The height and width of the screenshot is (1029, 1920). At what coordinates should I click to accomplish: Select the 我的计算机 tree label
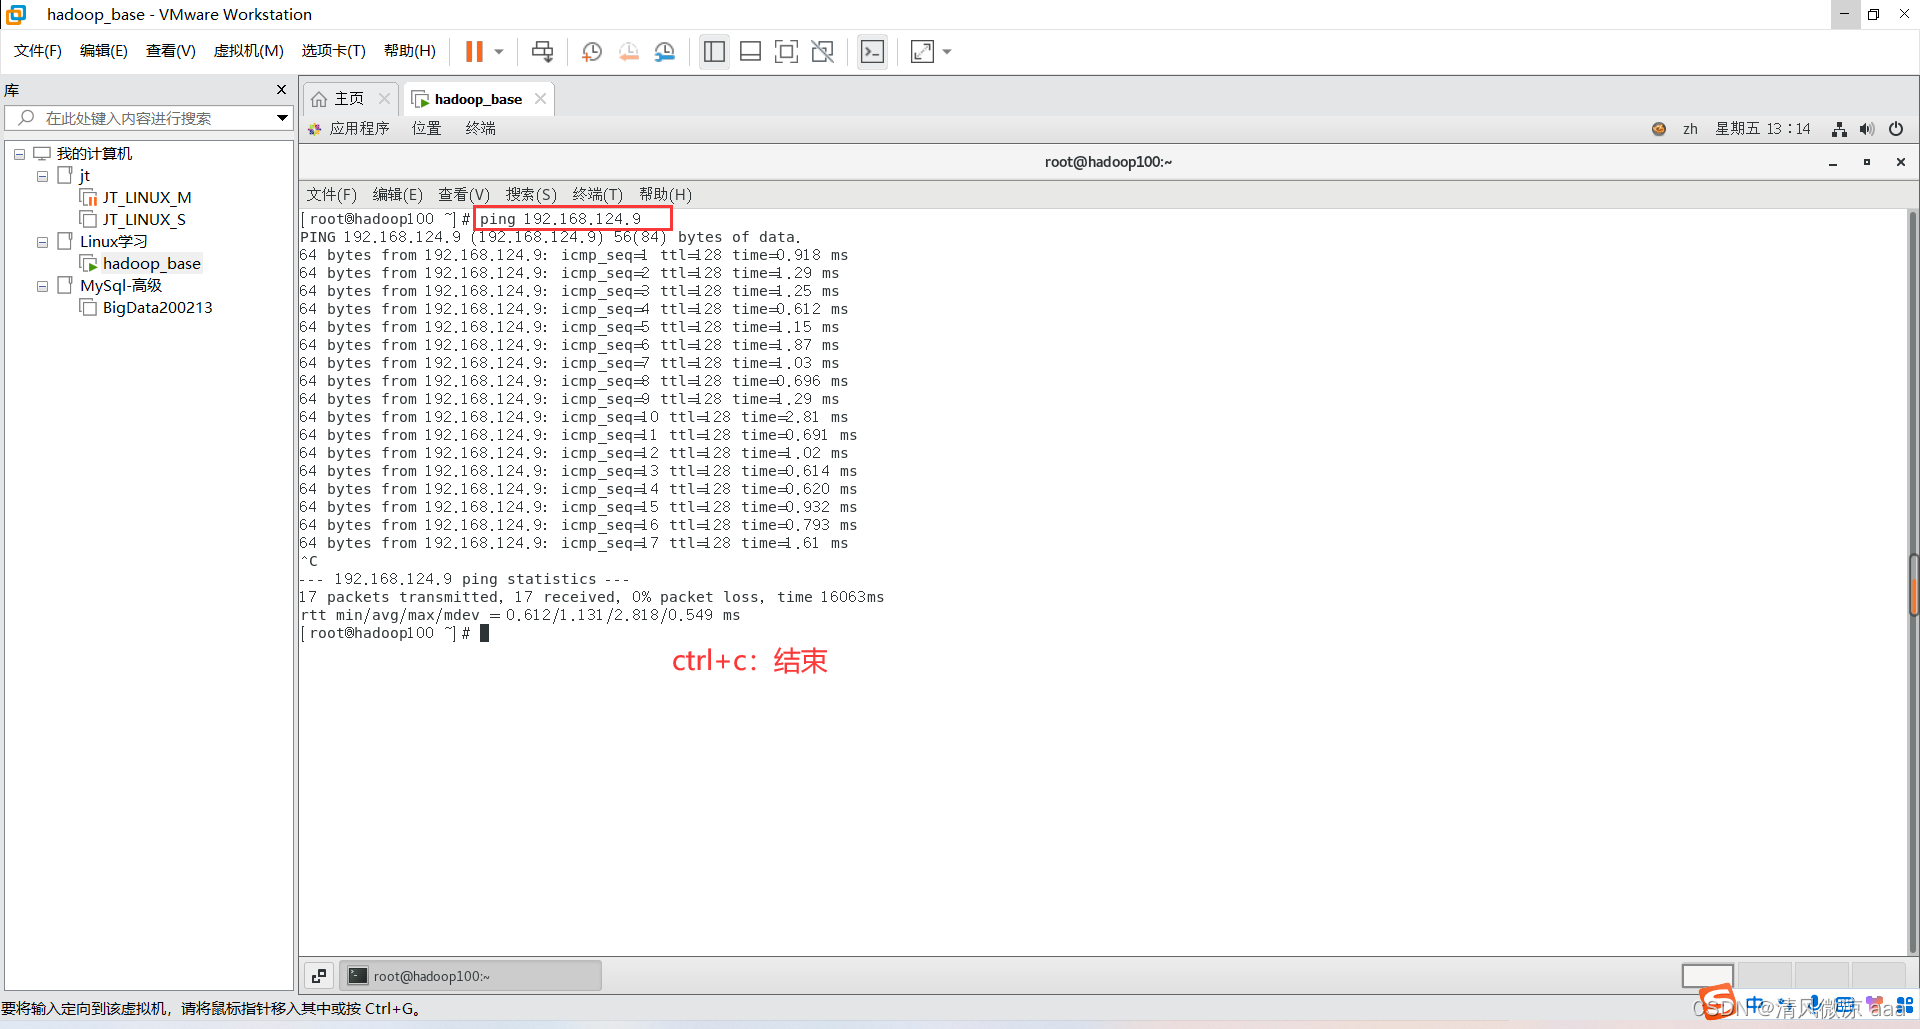click(94, 154)
